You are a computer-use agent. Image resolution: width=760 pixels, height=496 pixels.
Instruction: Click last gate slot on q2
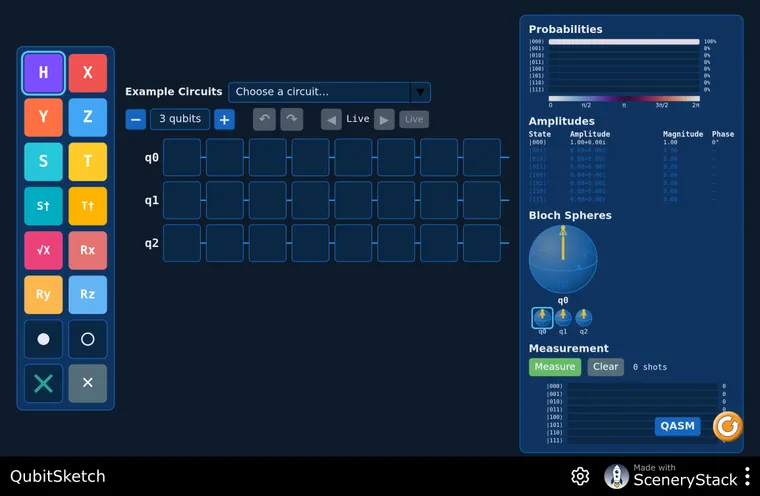coord(482,243)
